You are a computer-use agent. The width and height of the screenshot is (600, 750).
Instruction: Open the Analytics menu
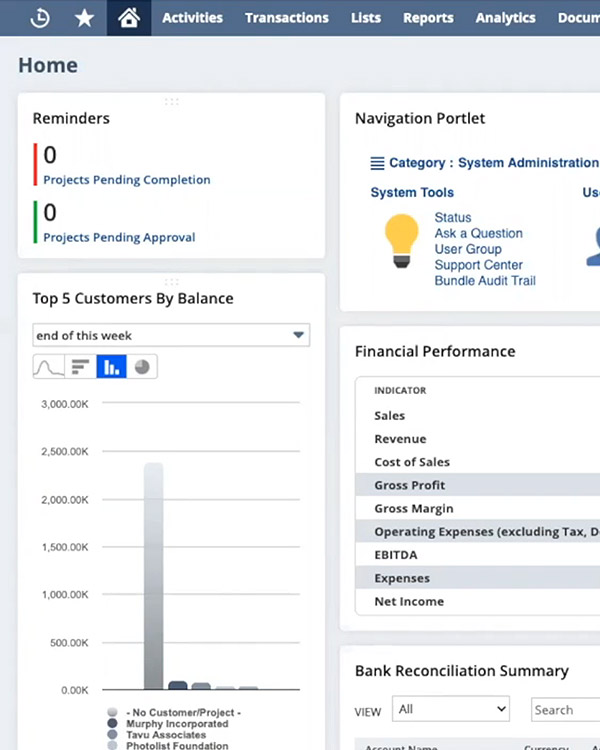coord(505,18)
